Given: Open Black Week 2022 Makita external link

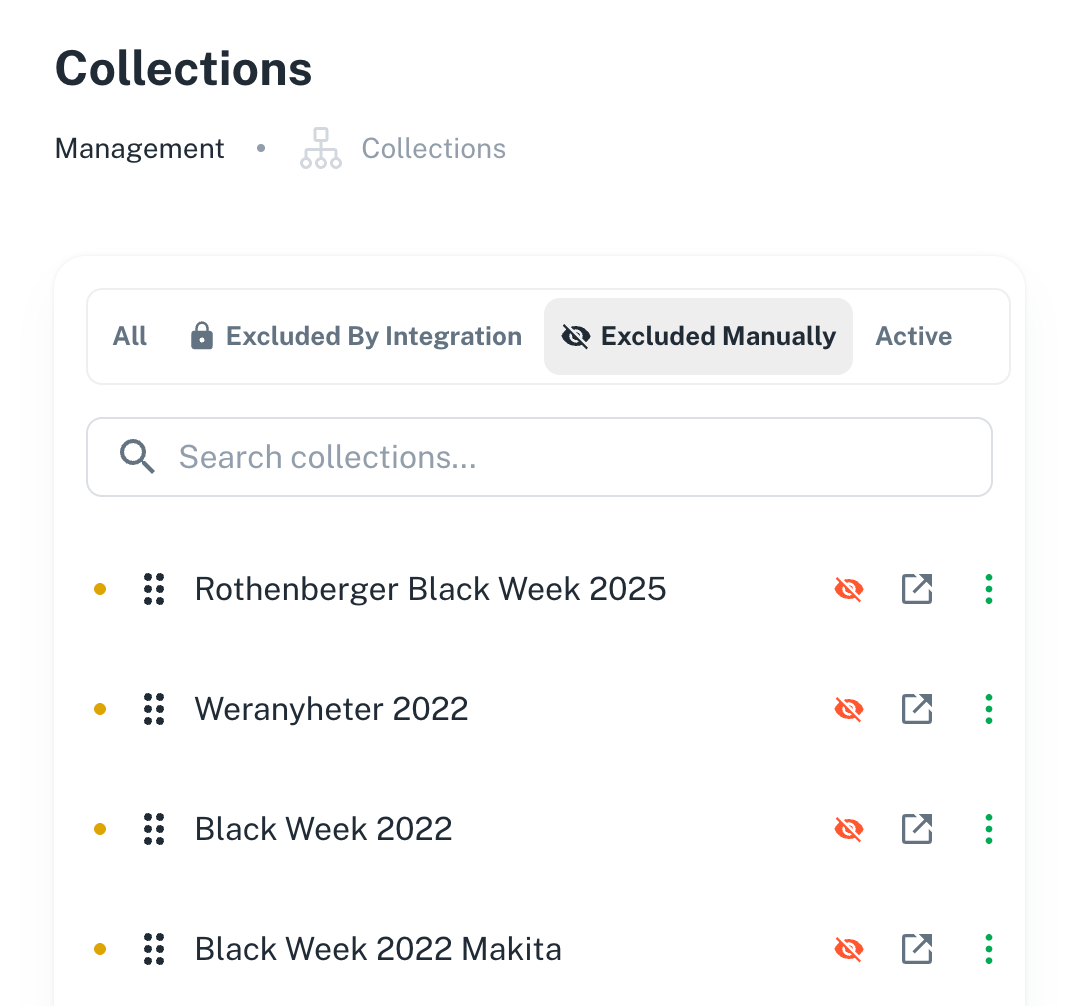Looking at the screenshot, I should pyautogui.click(x=916, y=949).
